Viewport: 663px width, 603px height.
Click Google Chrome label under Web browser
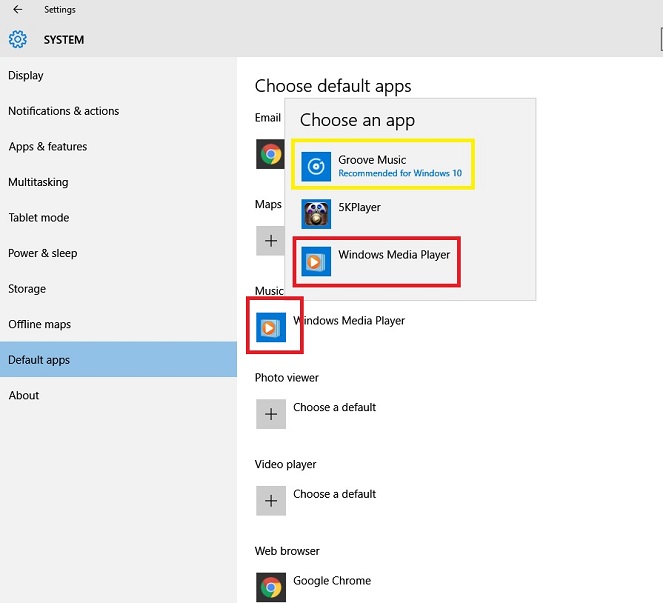tap(332, 581)
